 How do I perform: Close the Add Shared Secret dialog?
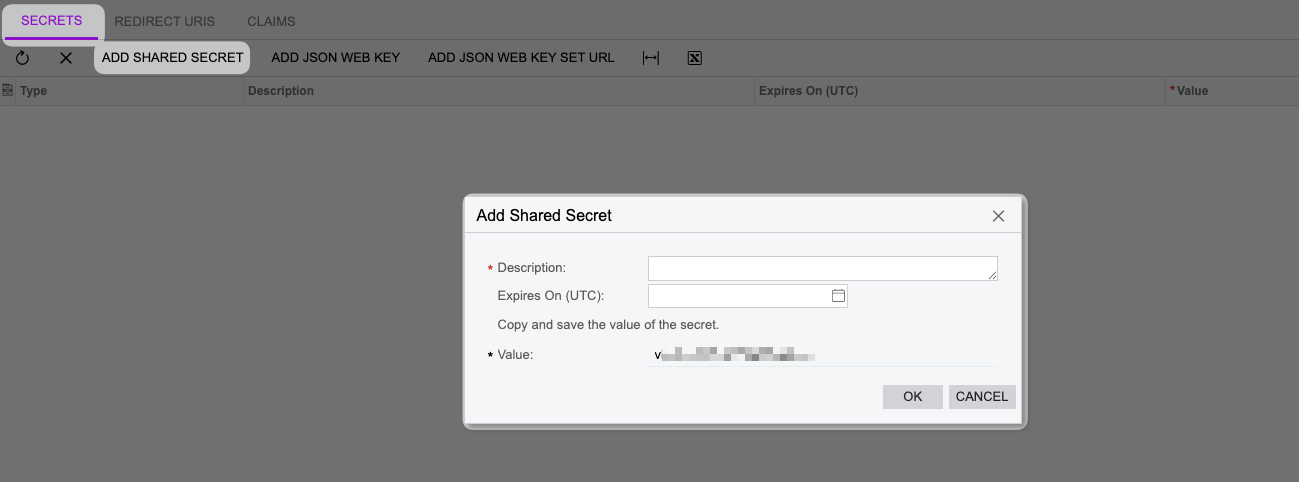998,216
